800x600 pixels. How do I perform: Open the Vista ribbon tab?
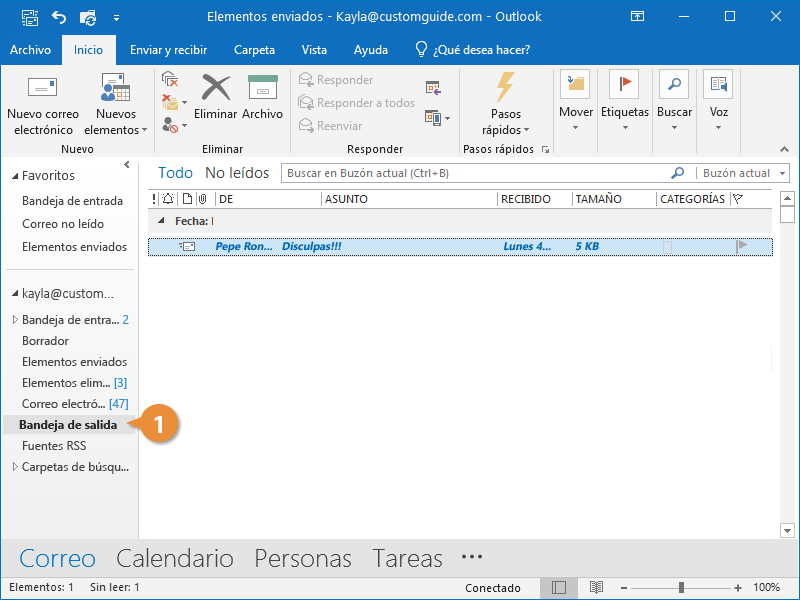314,50
